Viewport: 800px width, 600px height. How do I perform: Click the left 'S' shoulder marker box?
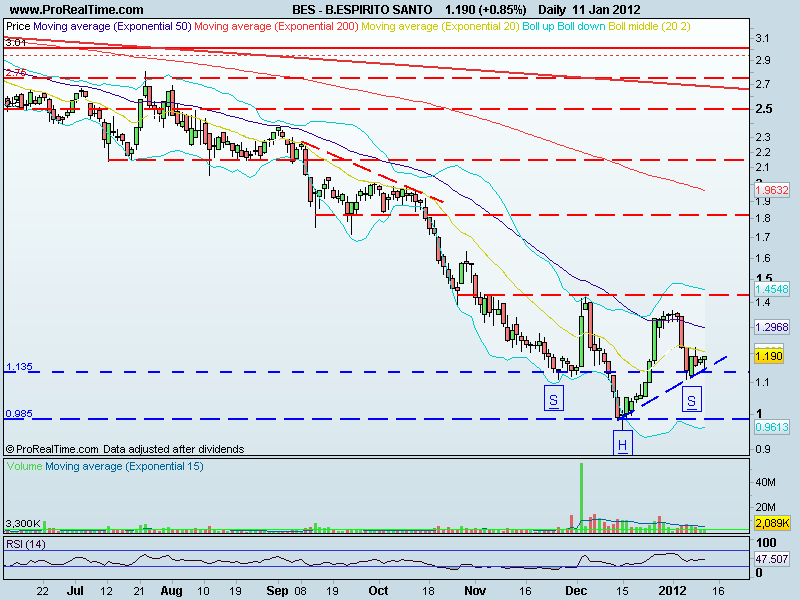pyautogui.click(x=554, y=399)
